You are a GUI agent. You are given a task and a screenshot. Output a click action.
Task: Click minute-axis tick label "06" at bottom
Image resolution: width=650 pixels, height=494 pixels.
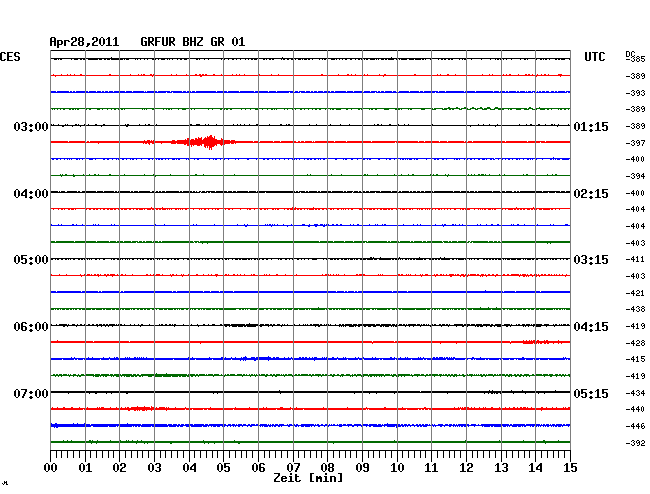coord(258,468)
